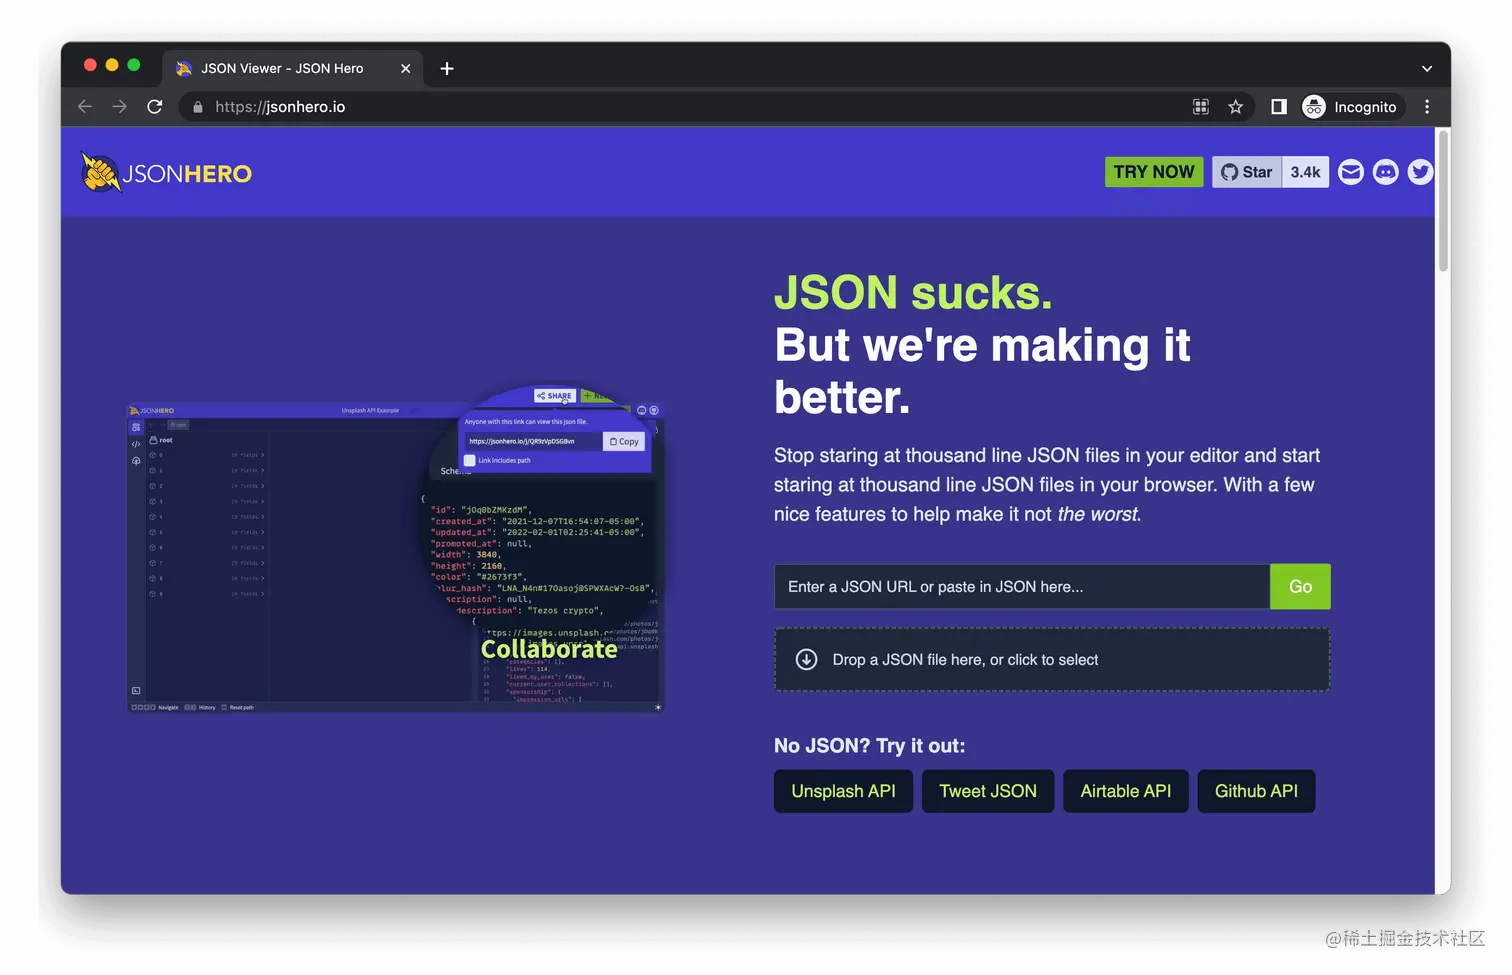Click the 'Drop a JSON file here' area
This screenshot has height=975, width=1512.
click(x=1051, y=659)
